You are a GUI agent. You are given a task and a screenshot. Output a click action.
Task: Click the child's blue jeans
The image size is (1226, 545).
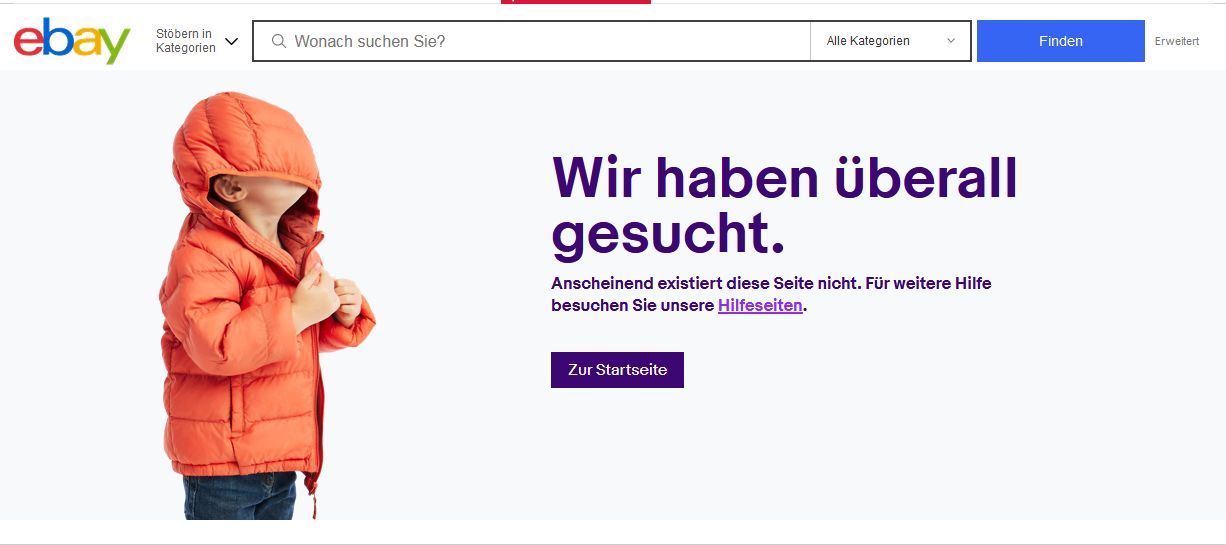[240, 495]
